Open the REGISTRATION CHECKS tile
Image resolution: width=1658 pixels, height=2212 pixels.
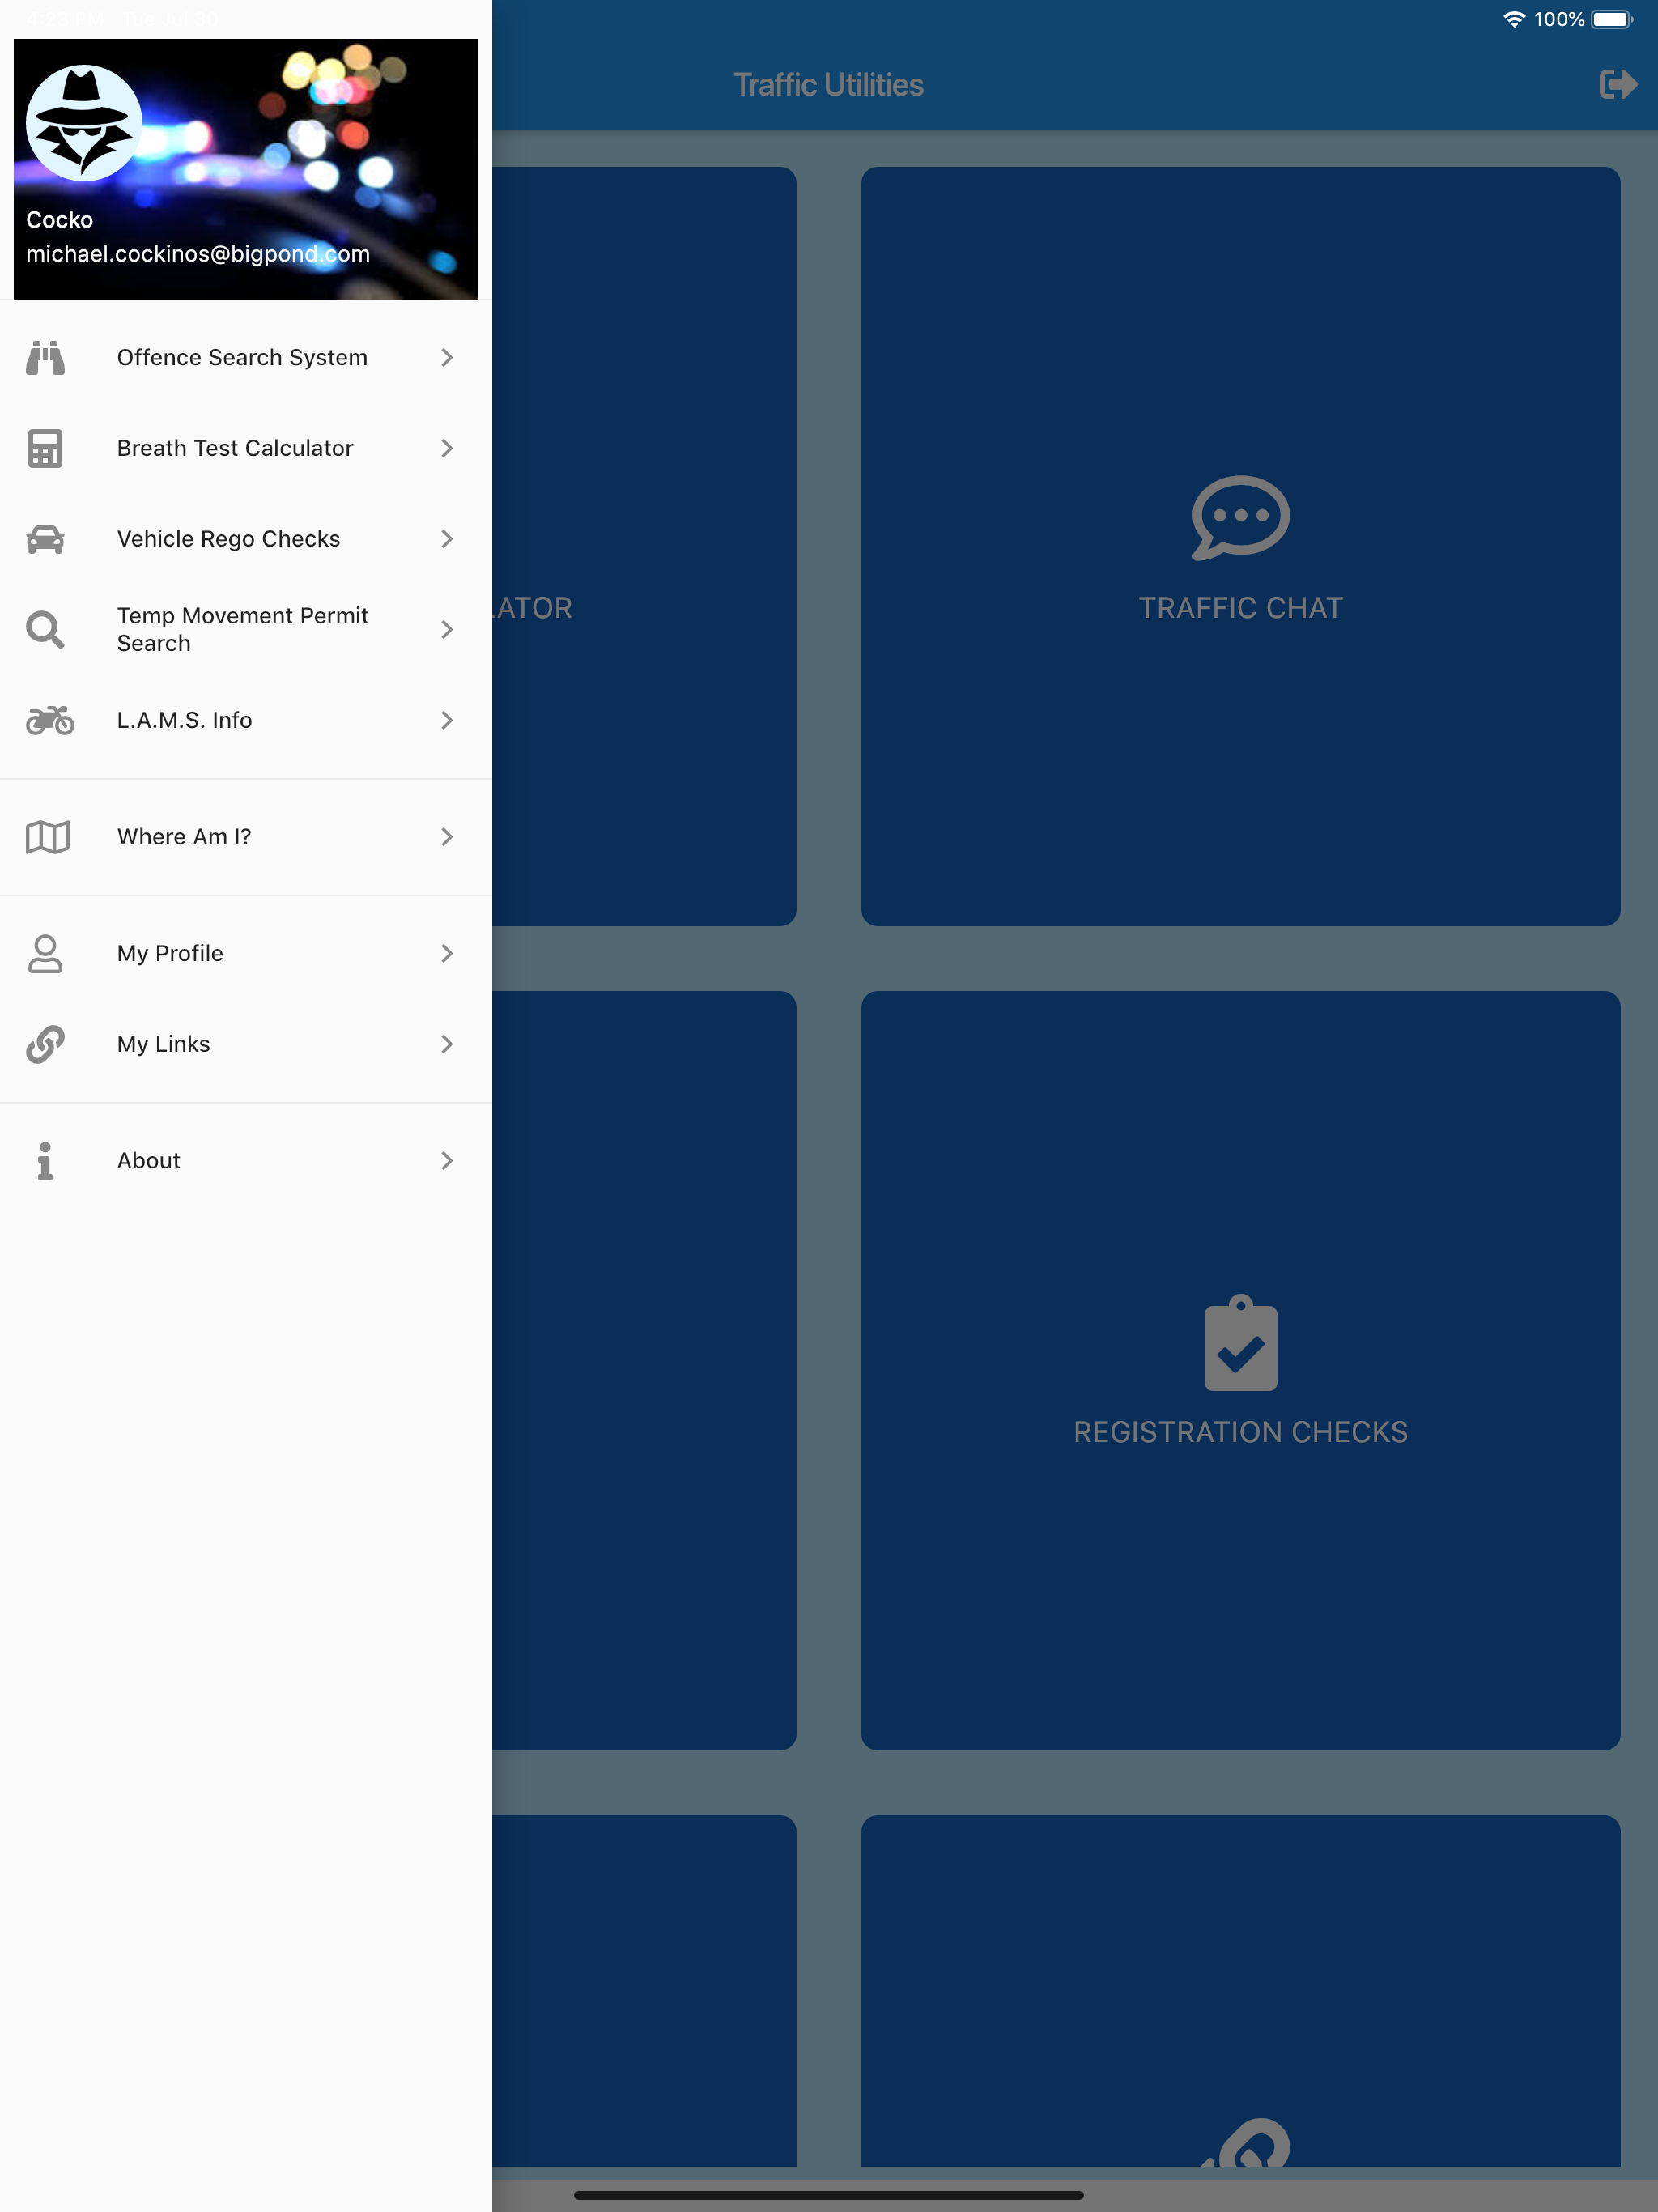1240,1370
